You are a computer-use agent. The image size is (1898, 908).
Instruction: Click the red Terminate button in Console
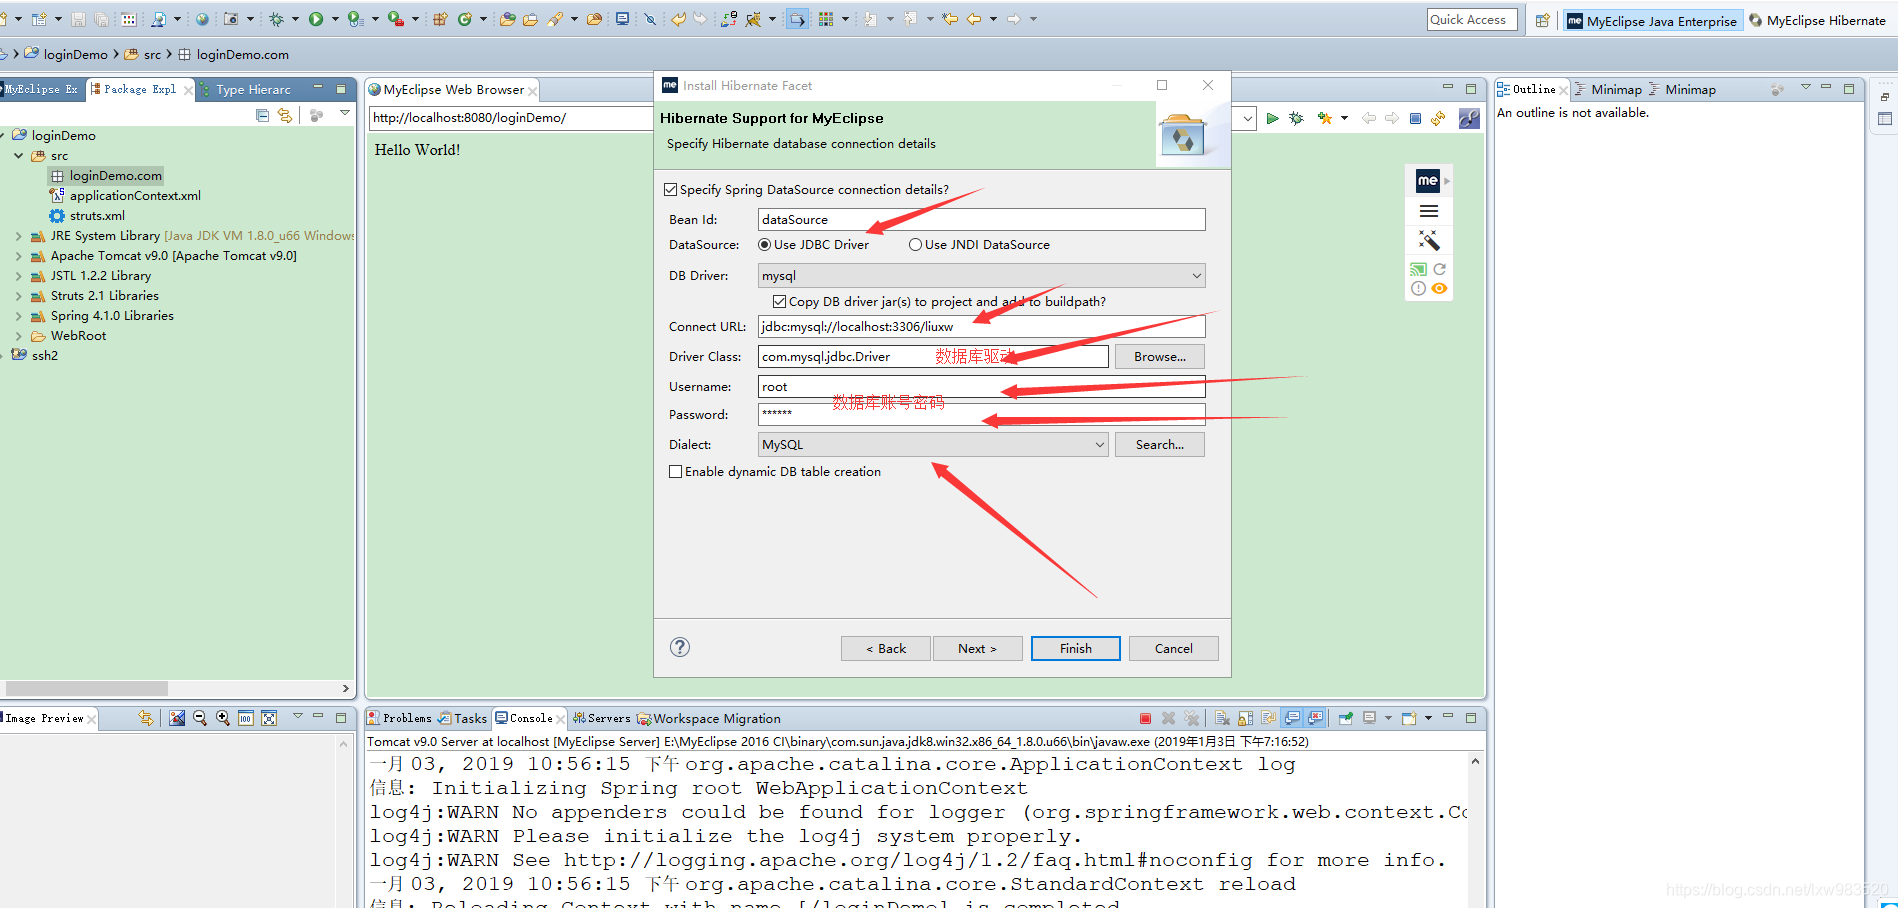[x=1145, y=718]
